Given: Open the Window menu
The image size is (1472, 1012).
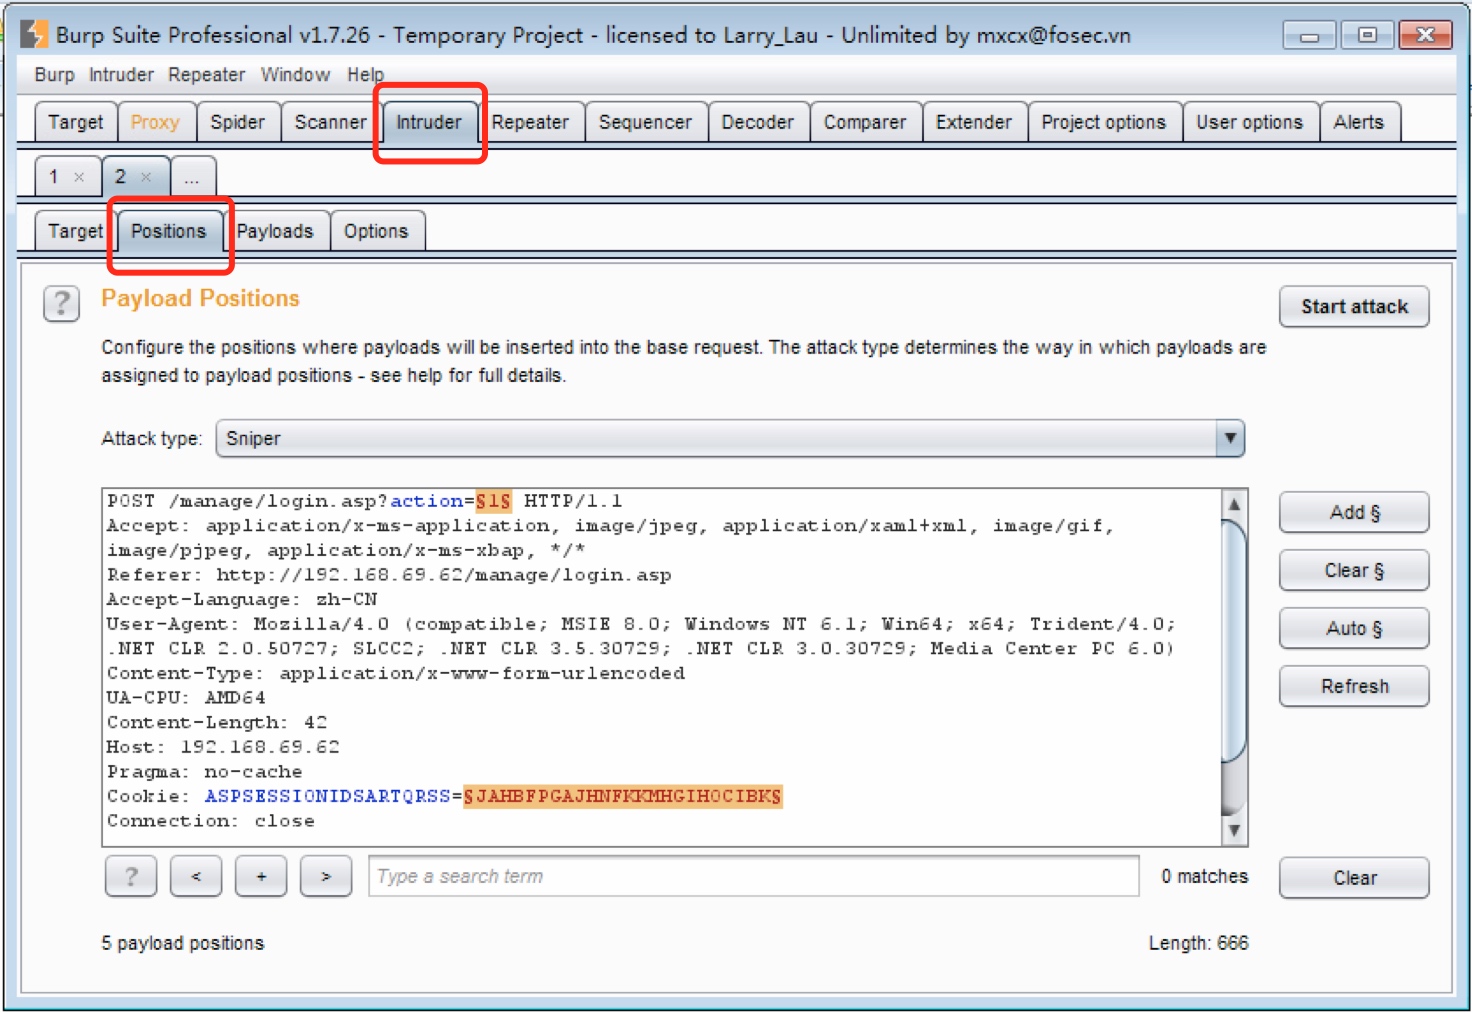Looking at the screenshot, I should (295, 75).
